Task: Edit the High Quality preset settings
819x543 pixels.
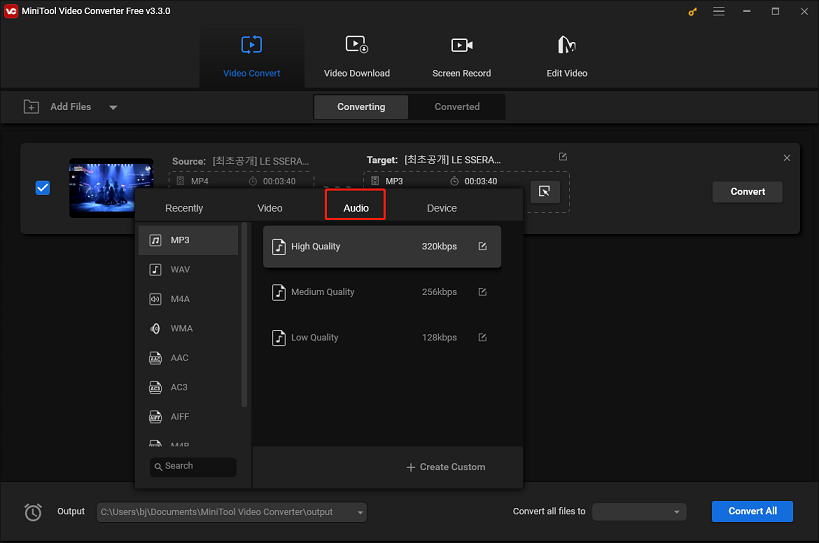Action: (483, 246)
